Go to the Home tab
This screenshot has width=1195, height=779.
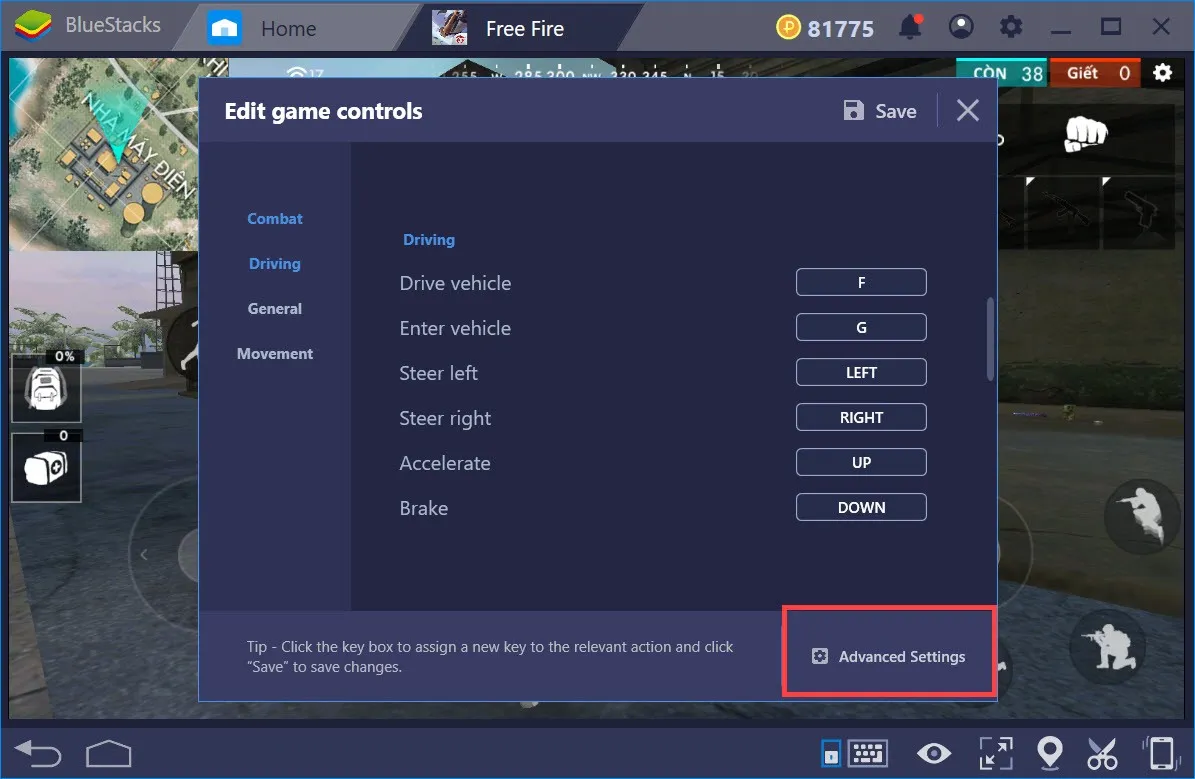click(x=290, y=27)
